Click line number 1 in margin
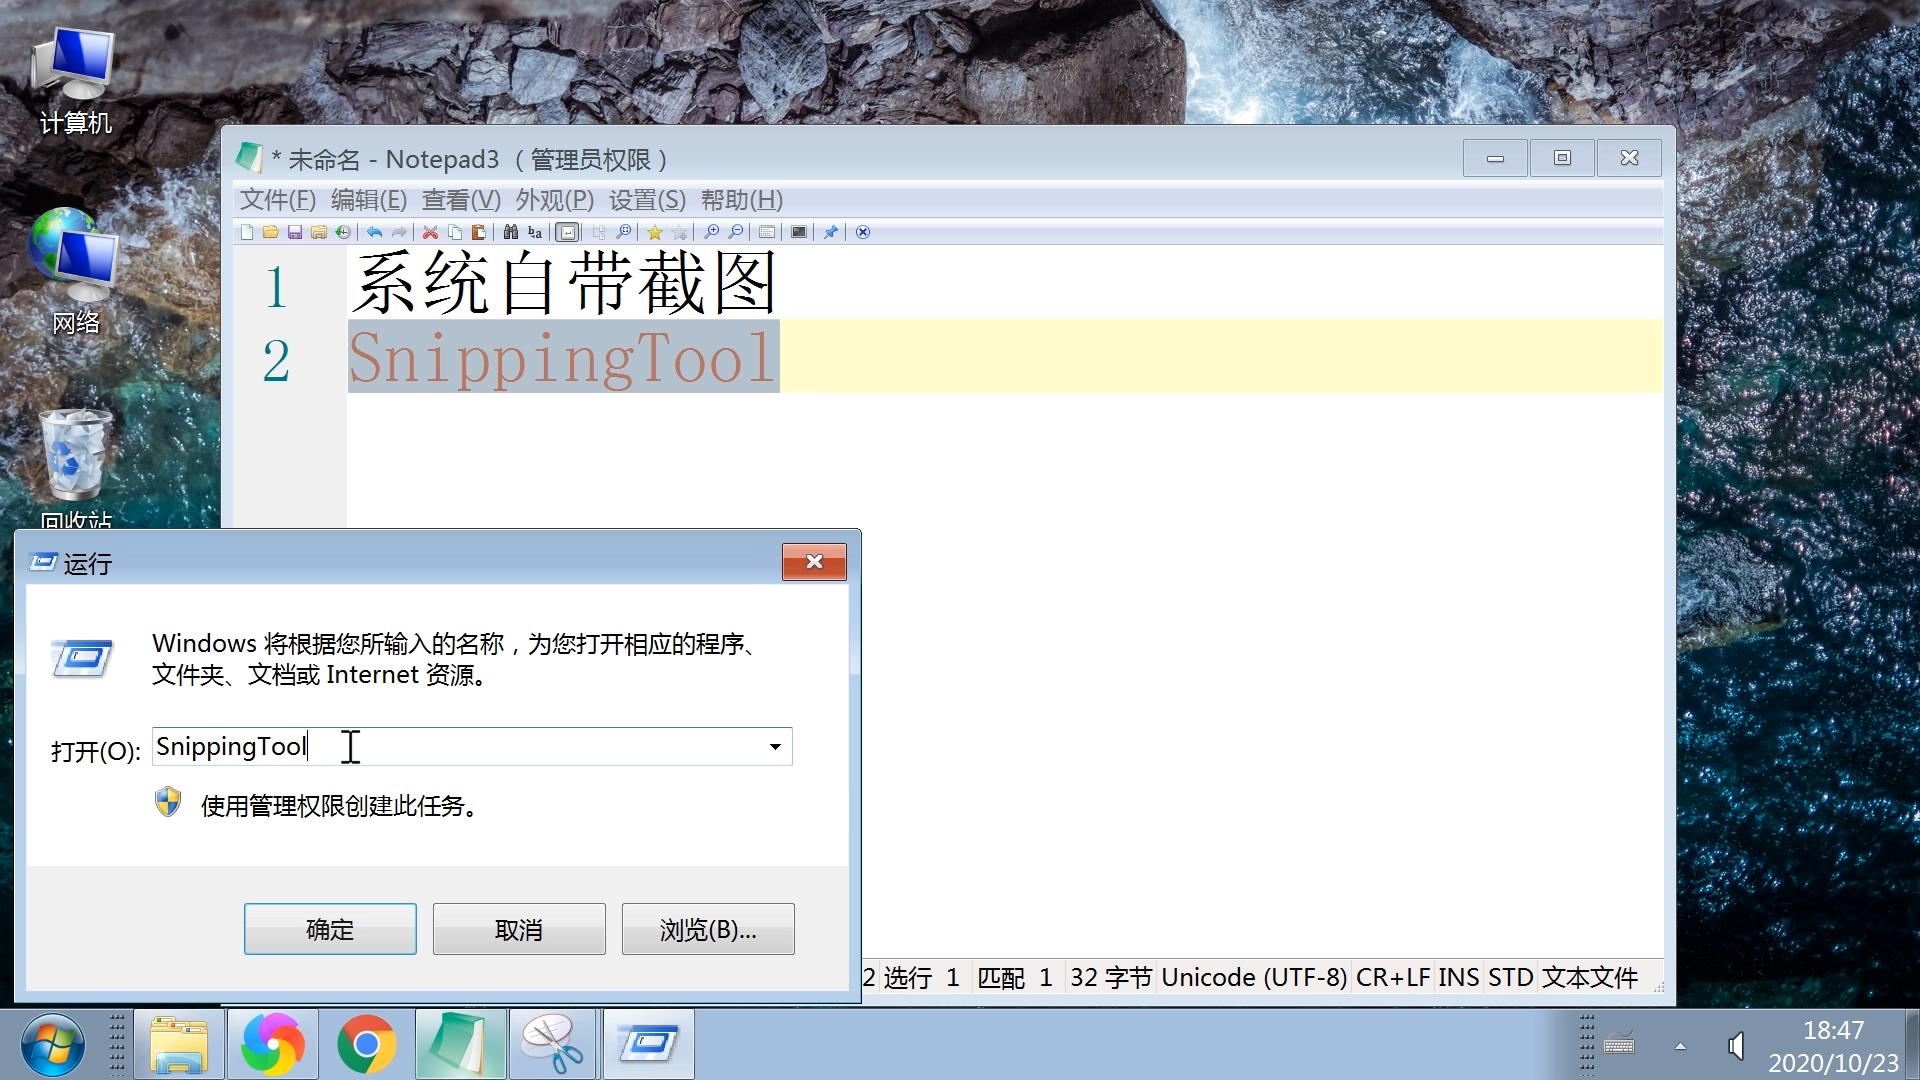 coord(276,287)
